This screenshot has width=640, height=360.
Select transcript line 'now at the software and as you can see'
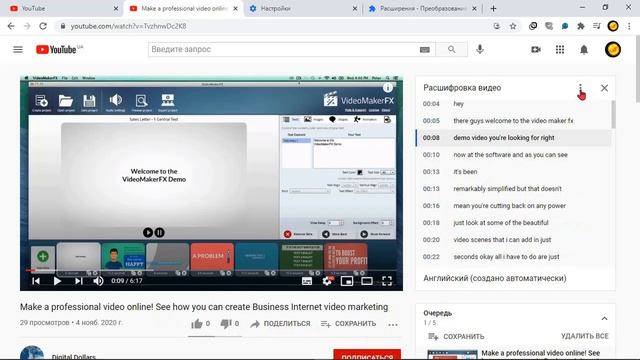click(x=513, y=155)
